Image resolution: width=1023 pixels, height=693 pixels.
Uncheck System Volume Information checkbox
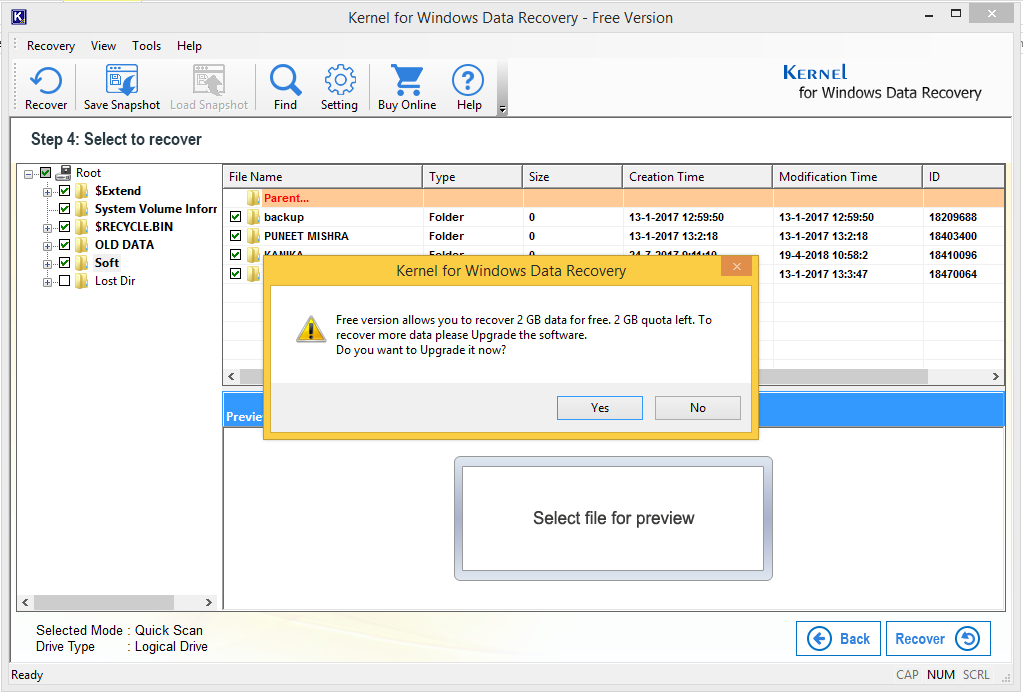[x=65, y=209]
